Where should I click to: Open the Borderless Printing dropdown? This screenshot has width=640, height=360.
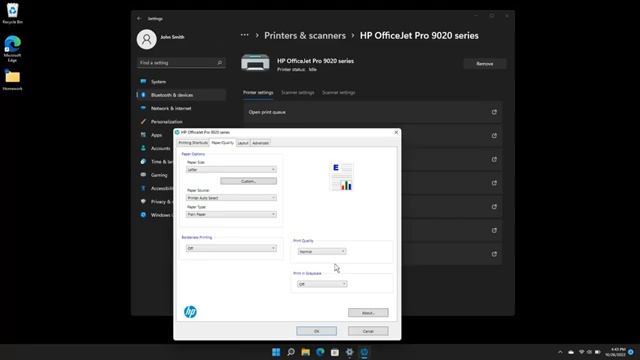point(231,248)
